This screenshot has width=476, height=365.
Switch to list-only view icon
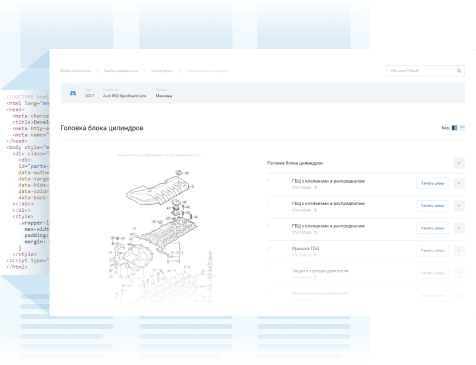(462, 128)
